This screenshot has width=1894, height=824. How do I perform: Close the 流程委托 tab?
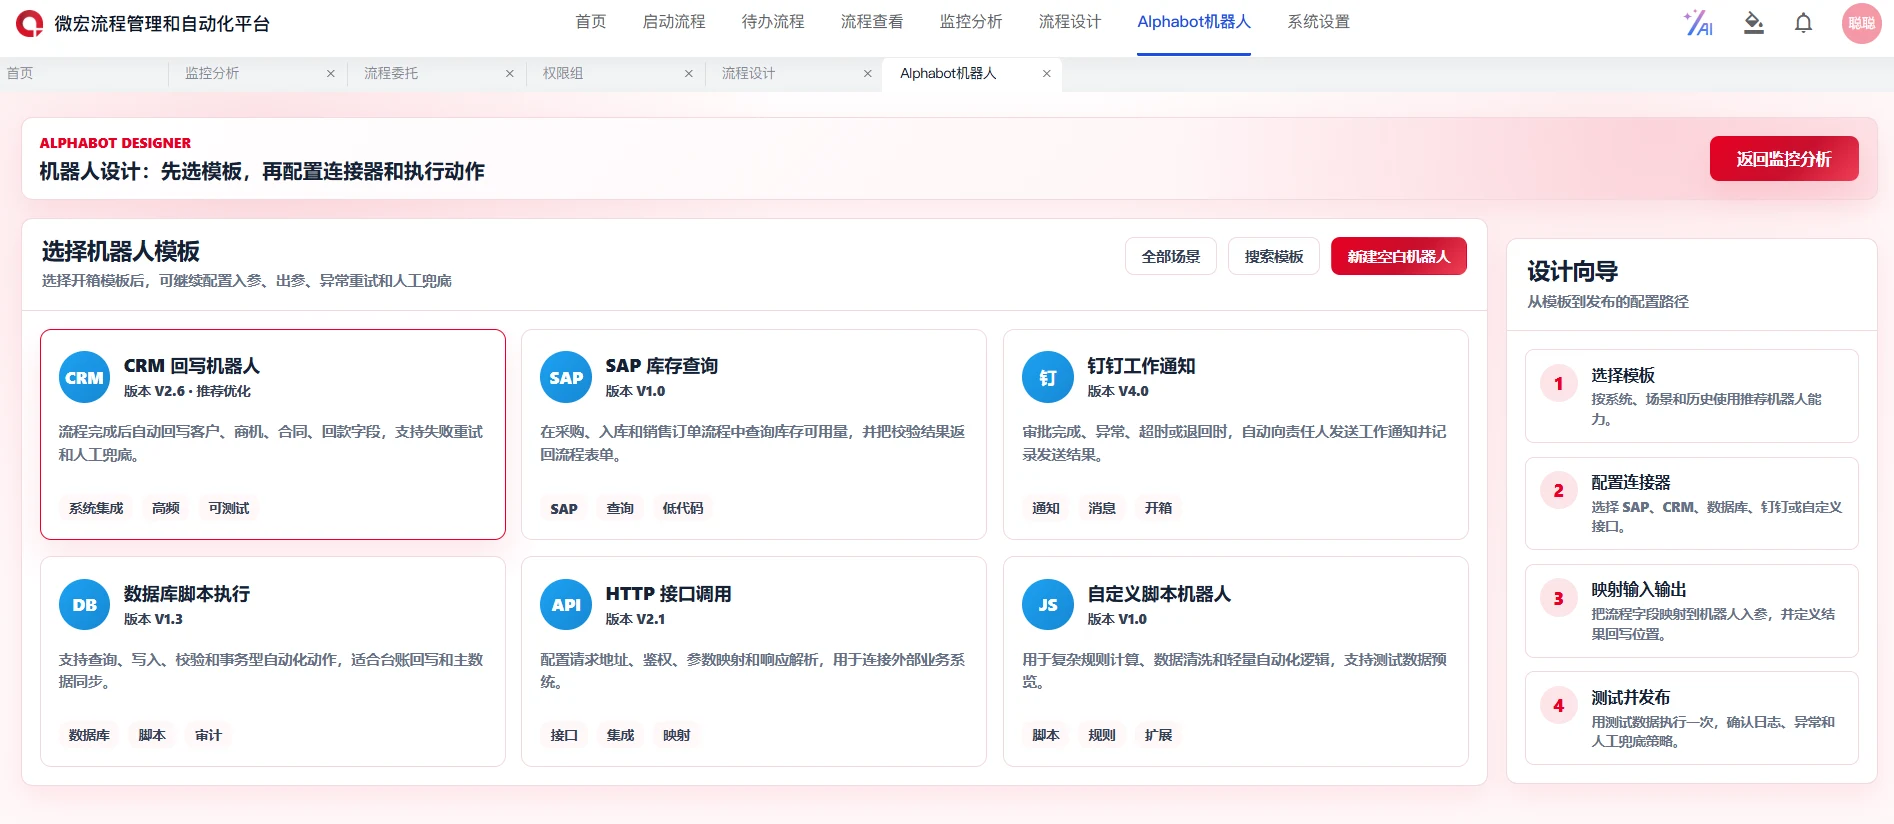click(x=510, y=73)
